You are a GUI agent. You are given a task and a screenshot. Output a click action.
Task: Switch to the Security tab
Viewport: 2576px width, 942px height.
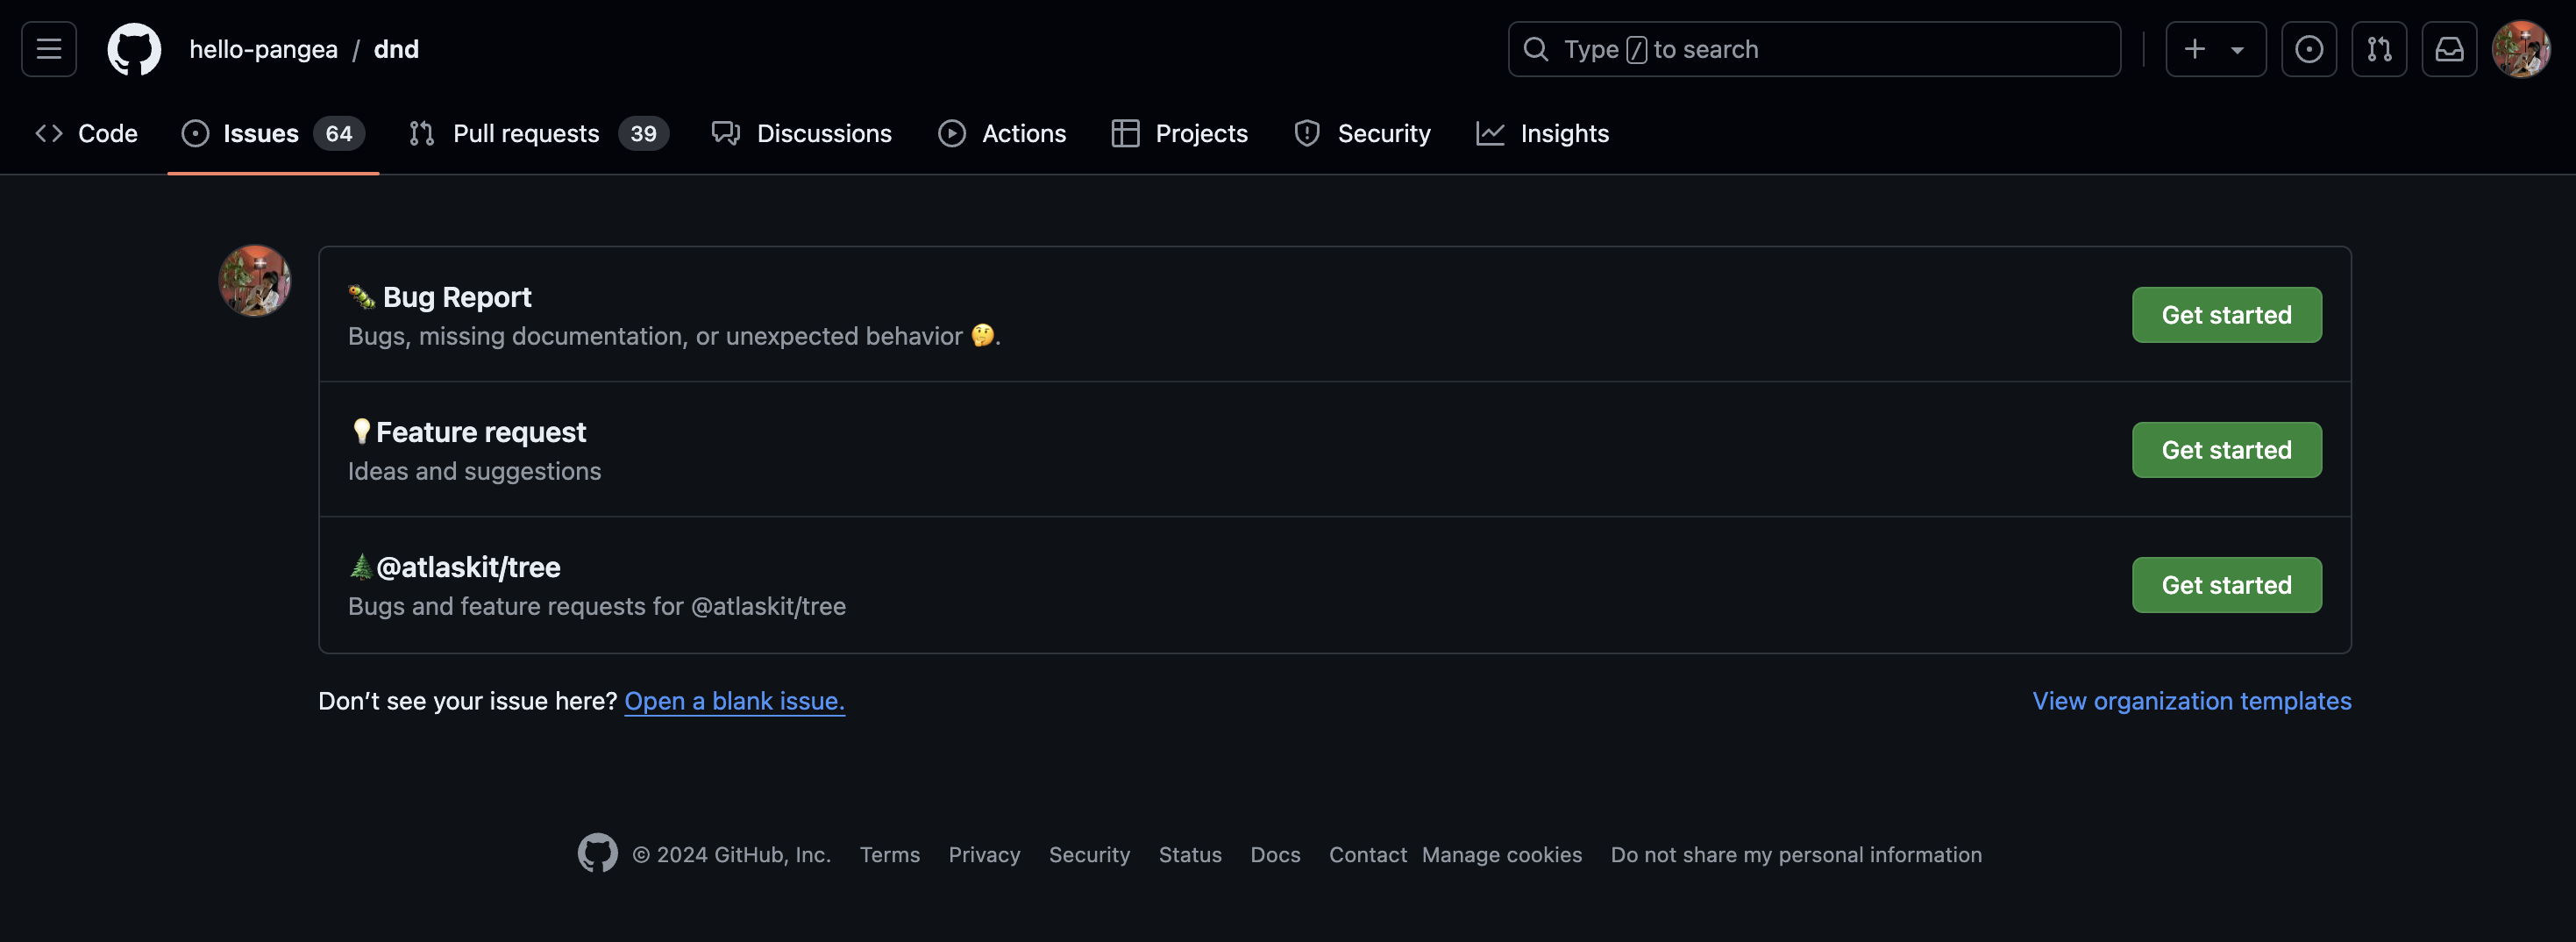coord(1363,133)
